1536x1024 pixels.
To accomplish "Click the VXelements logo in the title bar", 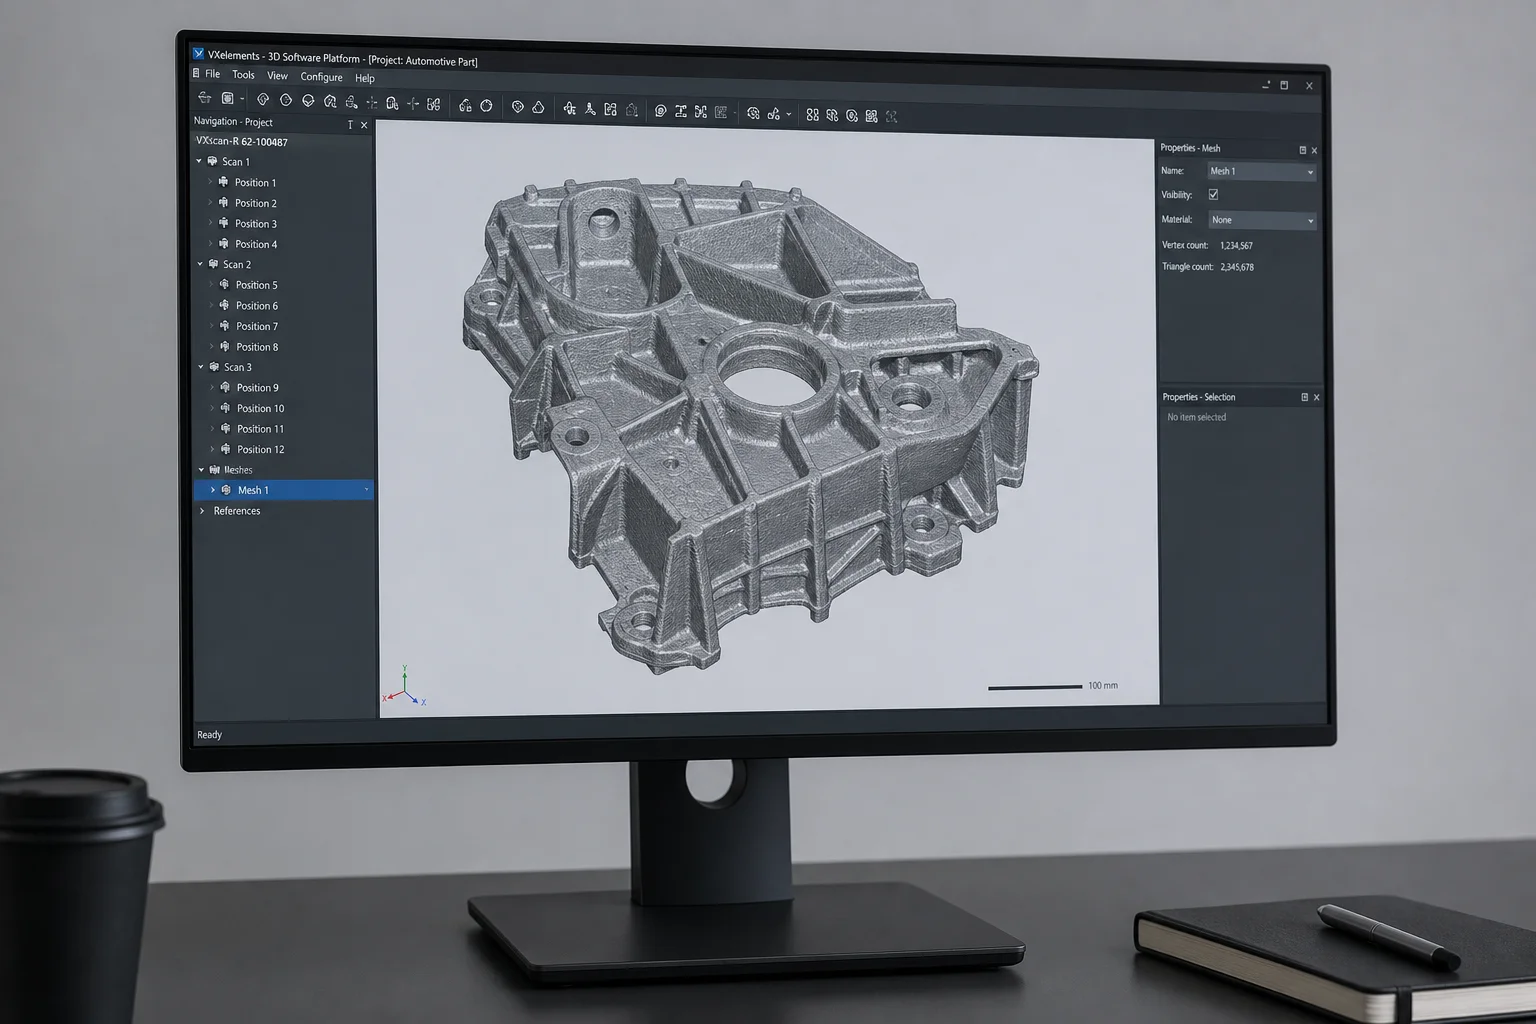I will pyautogui.click(x=199, y=54).
